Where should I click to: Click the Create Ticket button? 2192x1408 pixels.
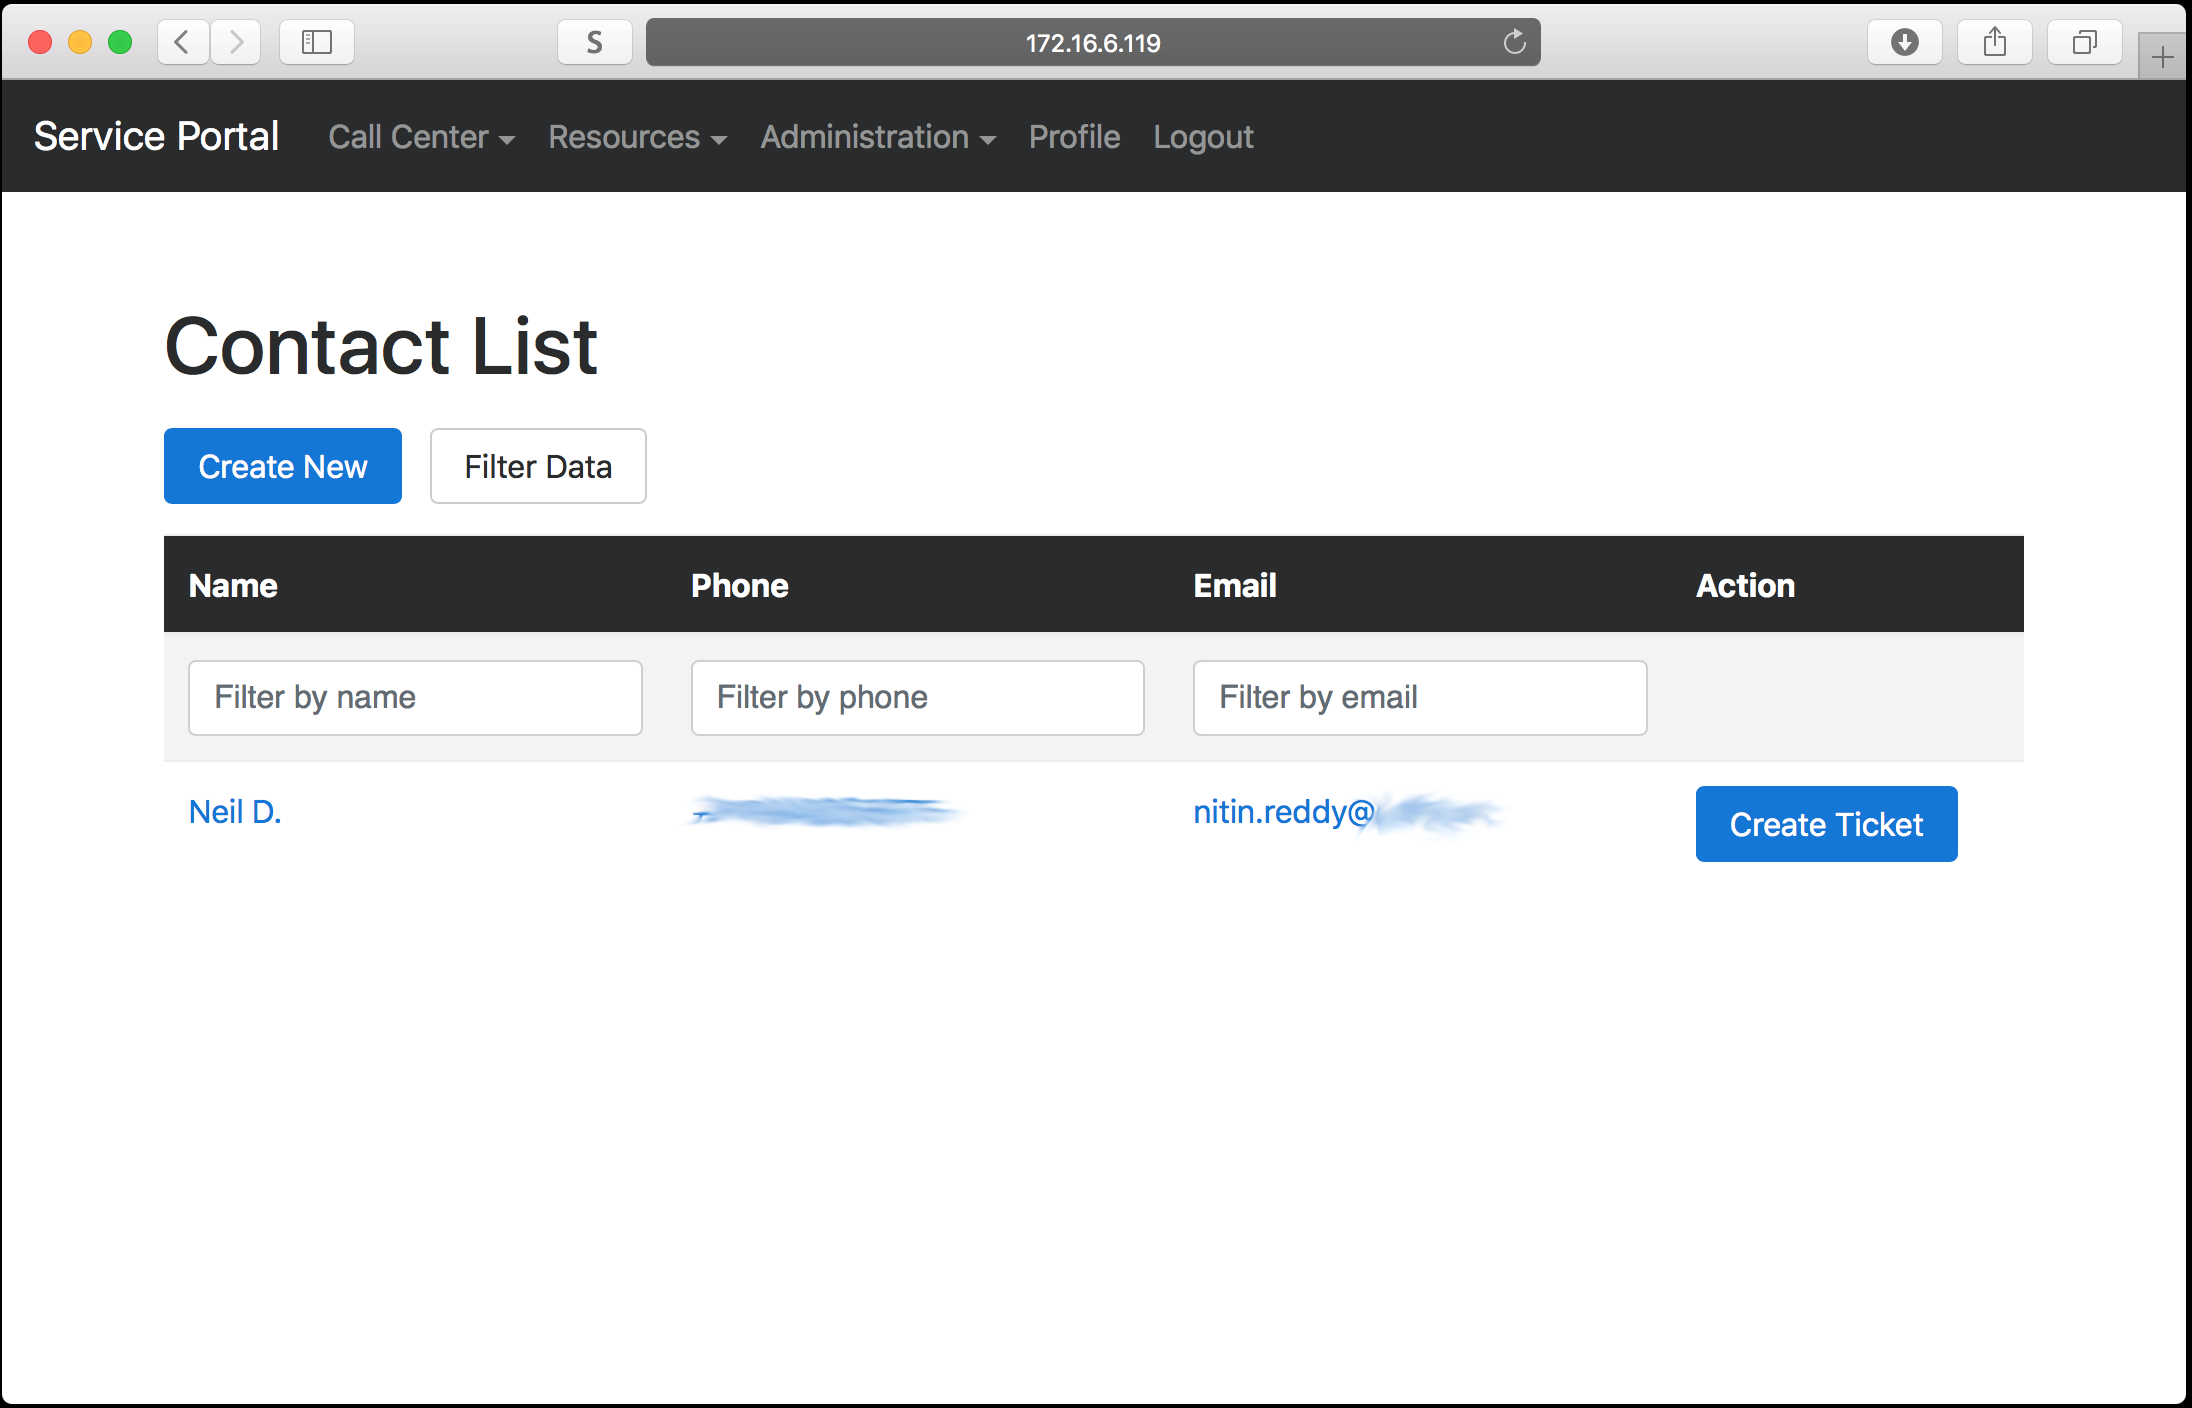(1826, 824)
